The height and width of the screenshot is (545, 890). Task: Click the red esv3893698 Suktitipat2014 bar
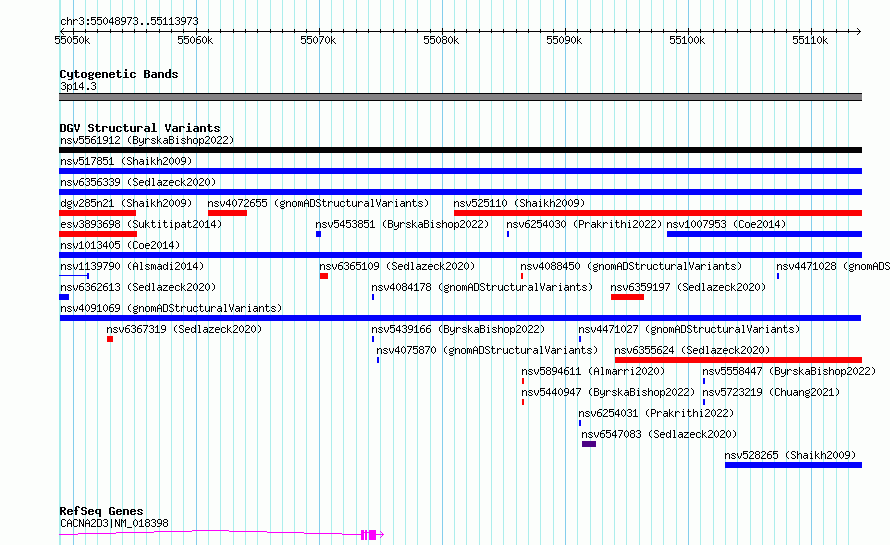pos(98,234)
